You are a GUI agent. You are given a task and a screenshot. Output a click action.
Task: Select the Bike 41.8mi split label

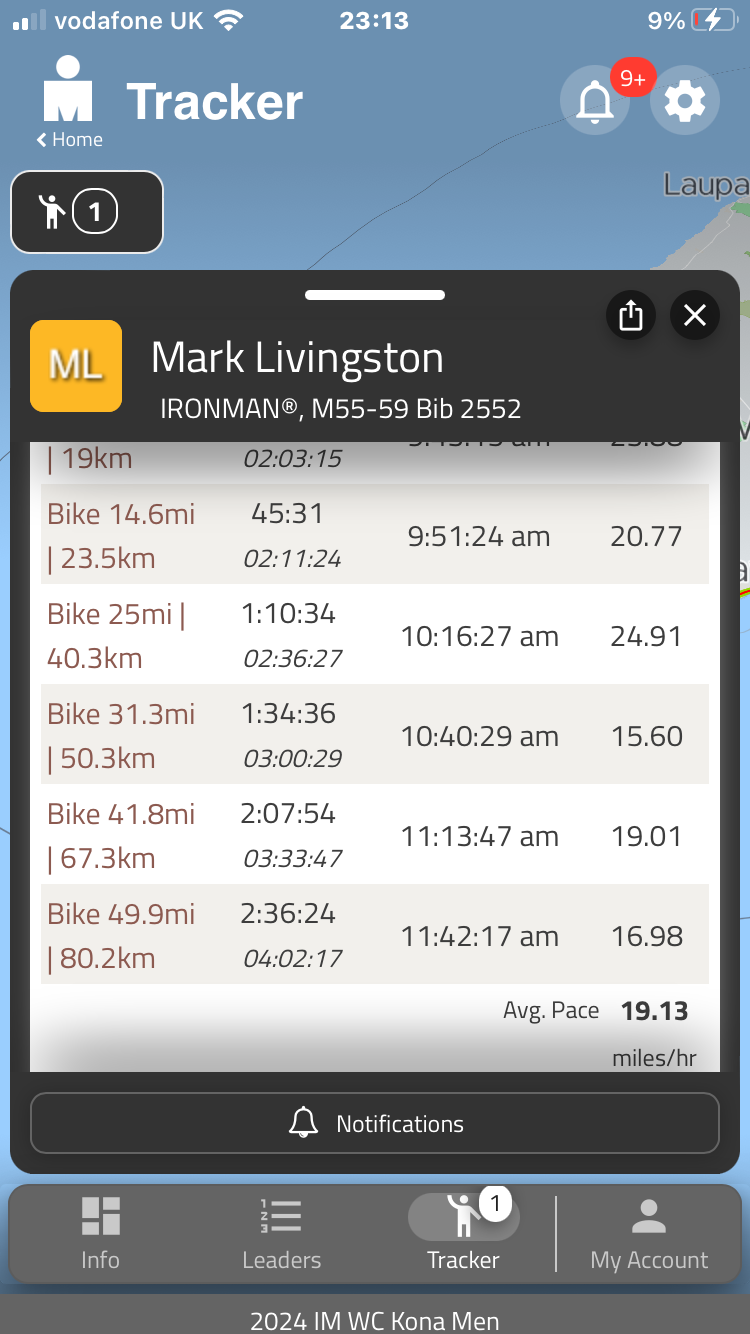click(121, 836)
